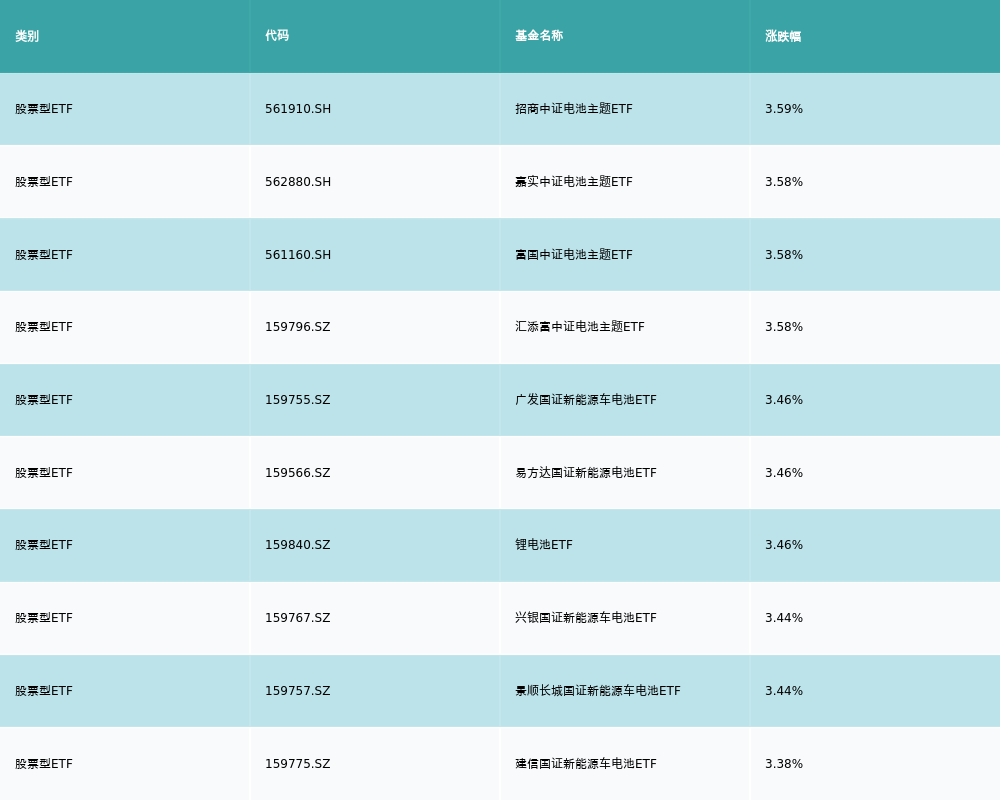
Task: Click the 3.38% change value
Action: (784, 764)
